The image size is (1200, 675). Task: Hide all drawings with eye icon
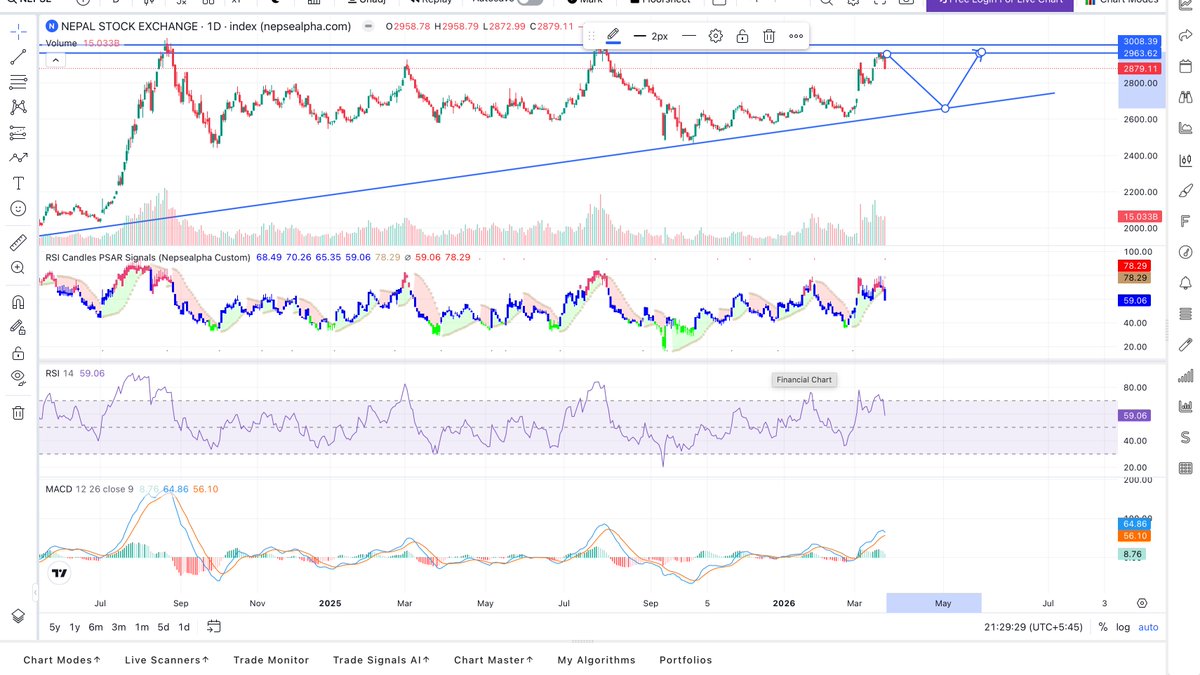click(x=18, y=377)
